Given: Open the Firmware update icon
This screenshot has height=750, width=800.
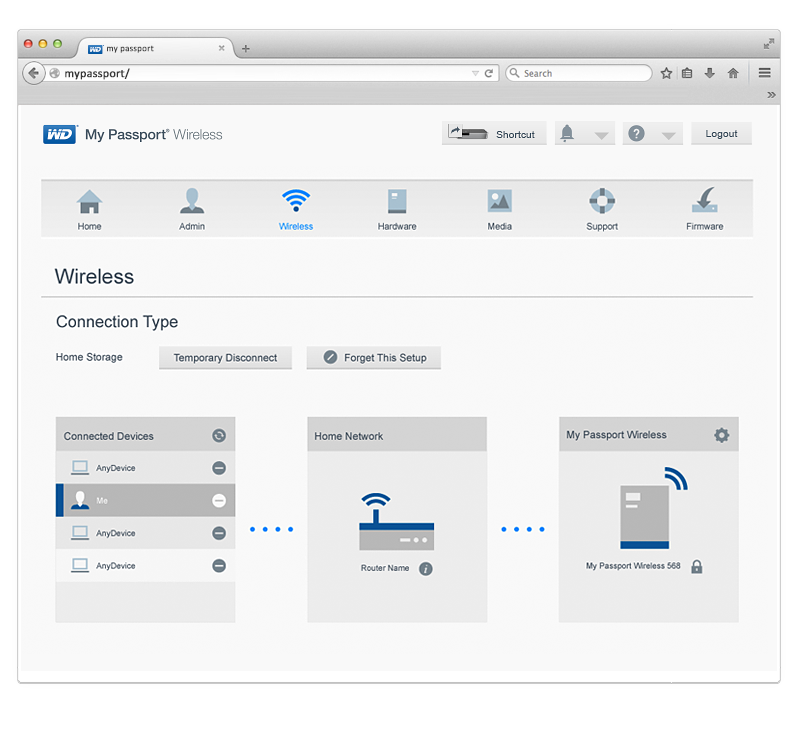Looking at the screenshot, I should (705, 201).
